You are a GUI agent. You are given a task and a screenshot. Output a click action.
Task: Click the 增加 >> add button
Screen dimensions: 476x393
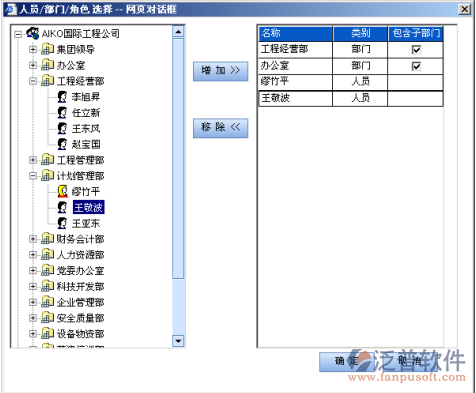pos(220,71)
